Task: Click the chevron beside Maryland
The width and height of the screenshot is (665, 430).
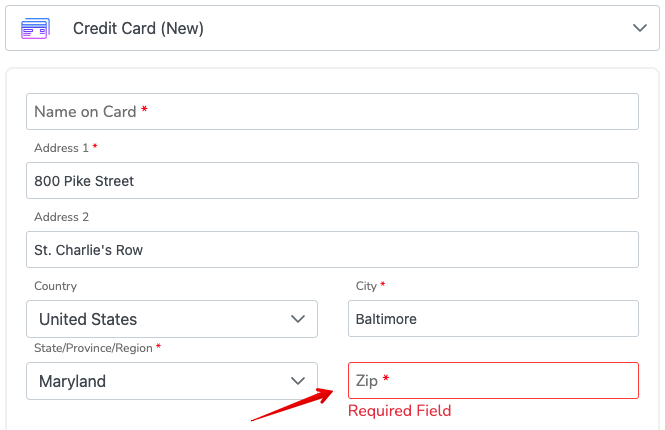Action: [298, 381]
